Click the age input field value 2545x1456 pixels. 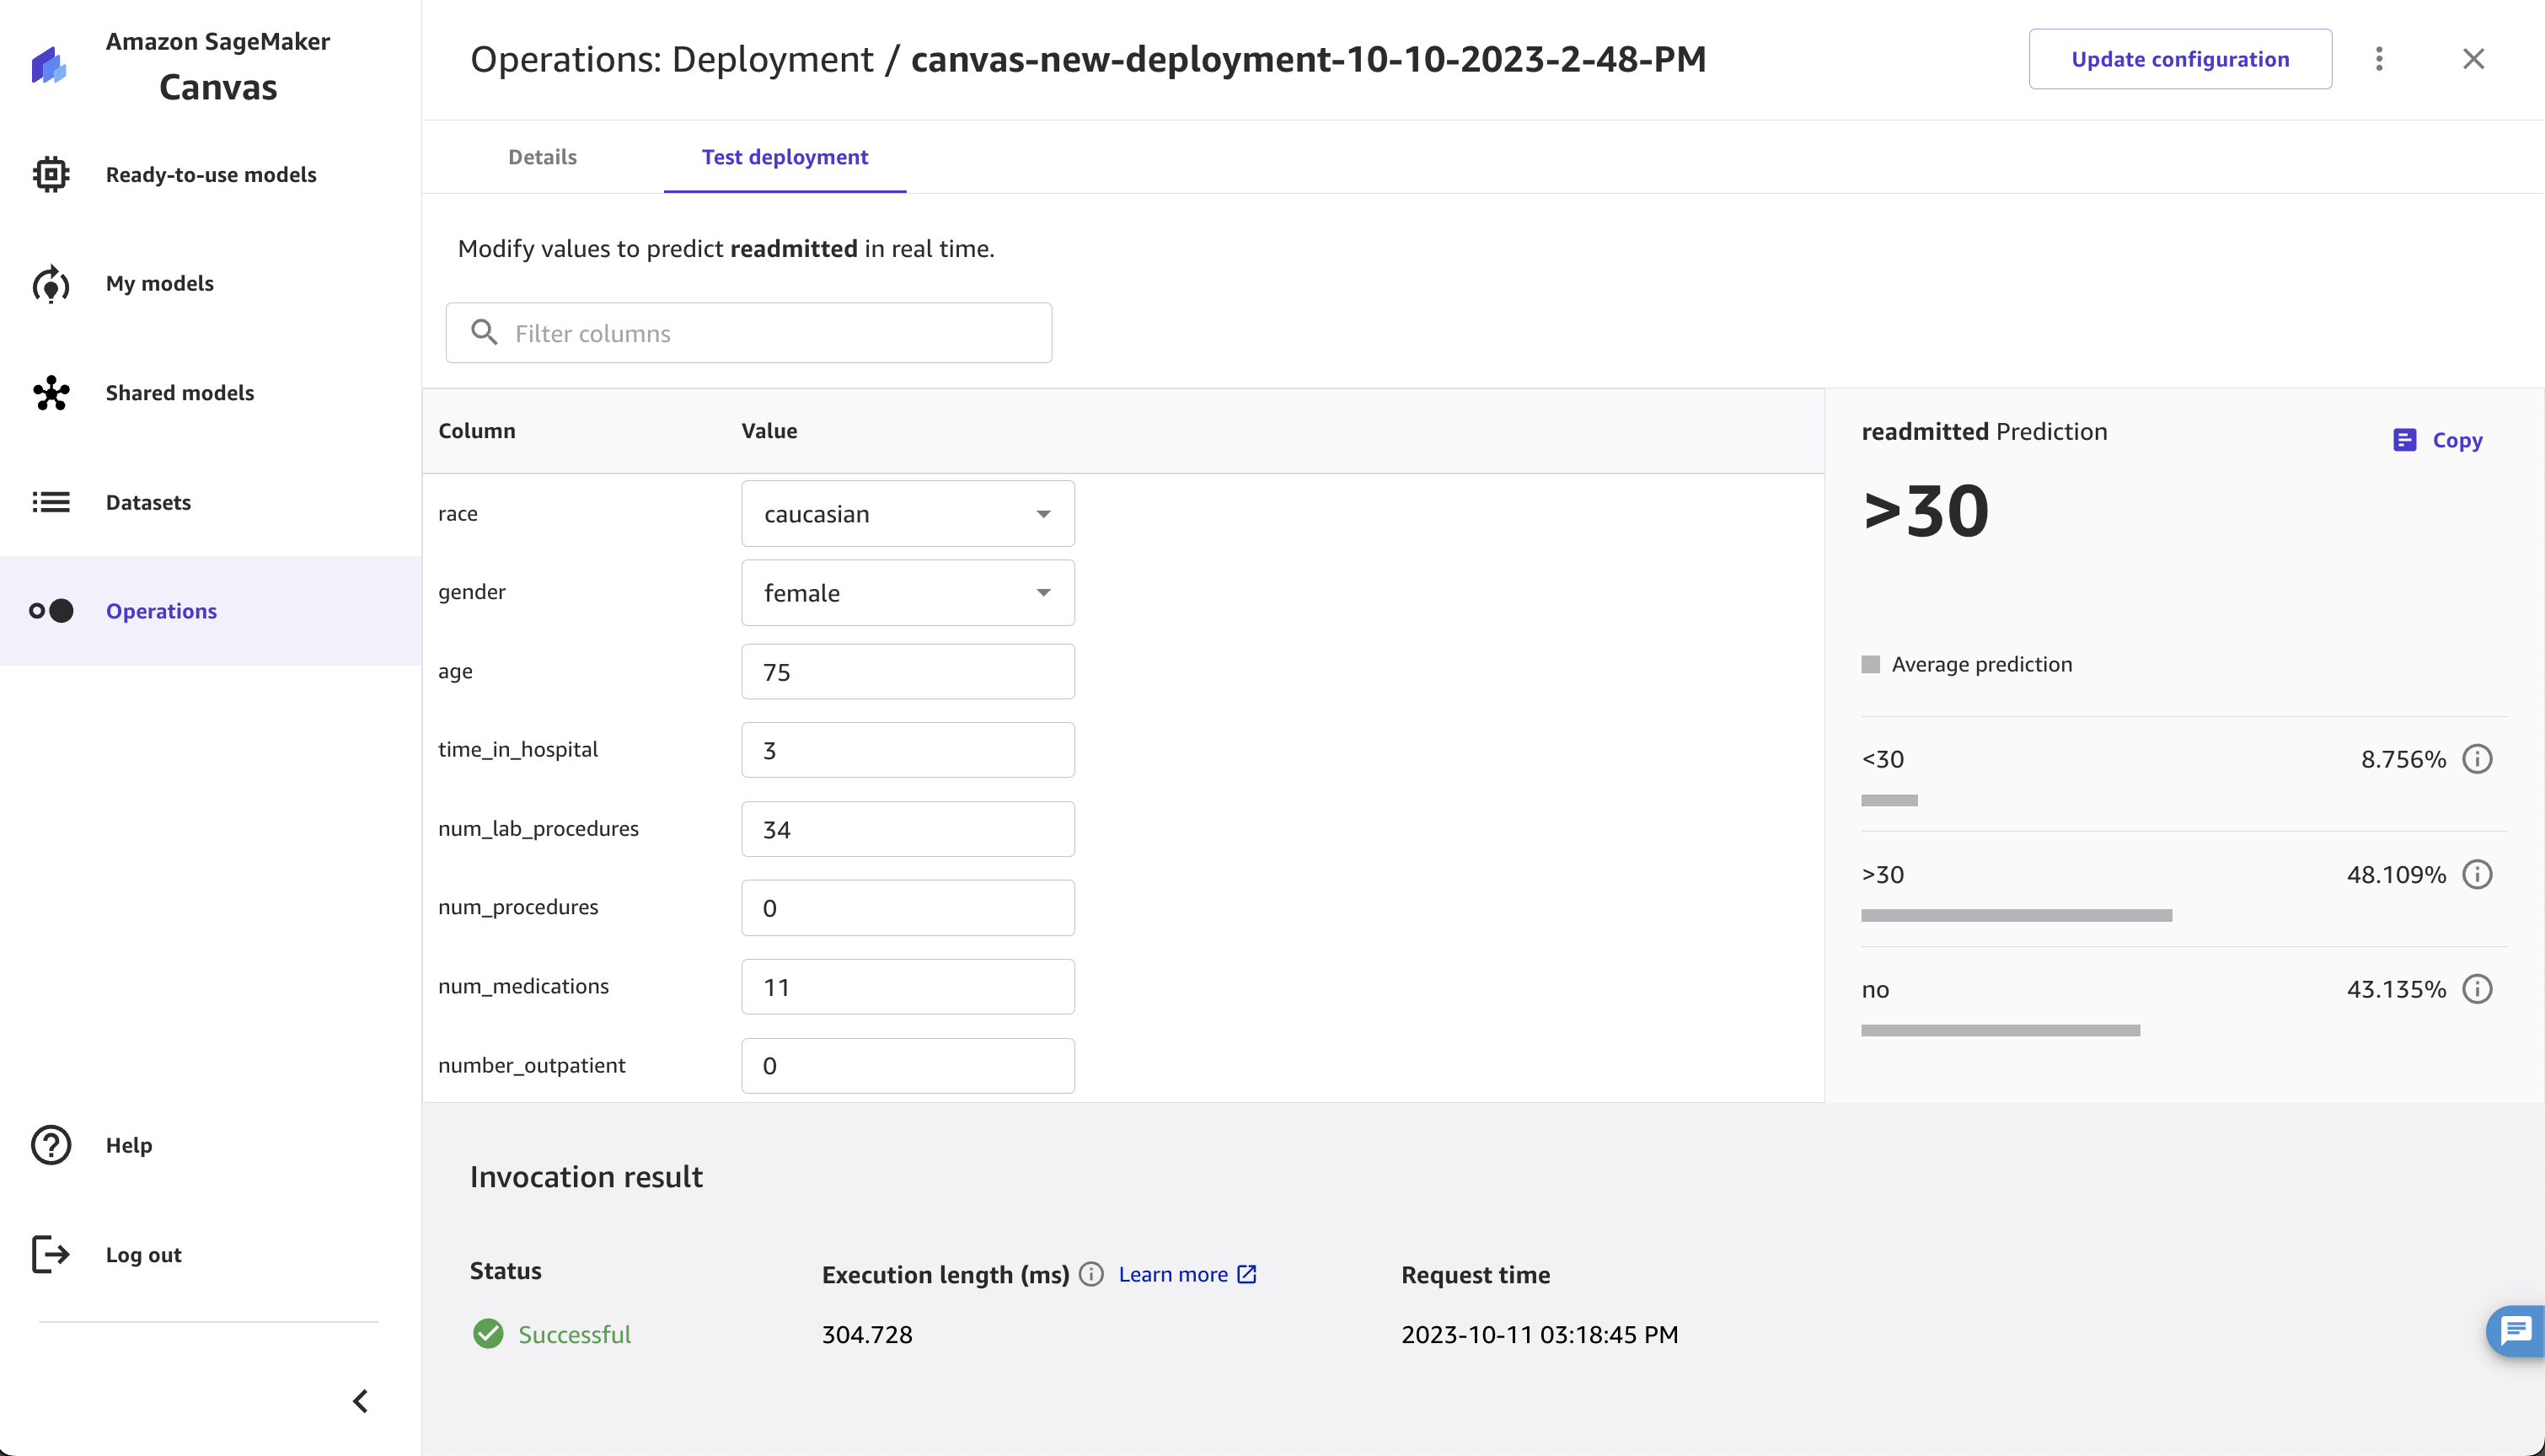pos(907,672)
